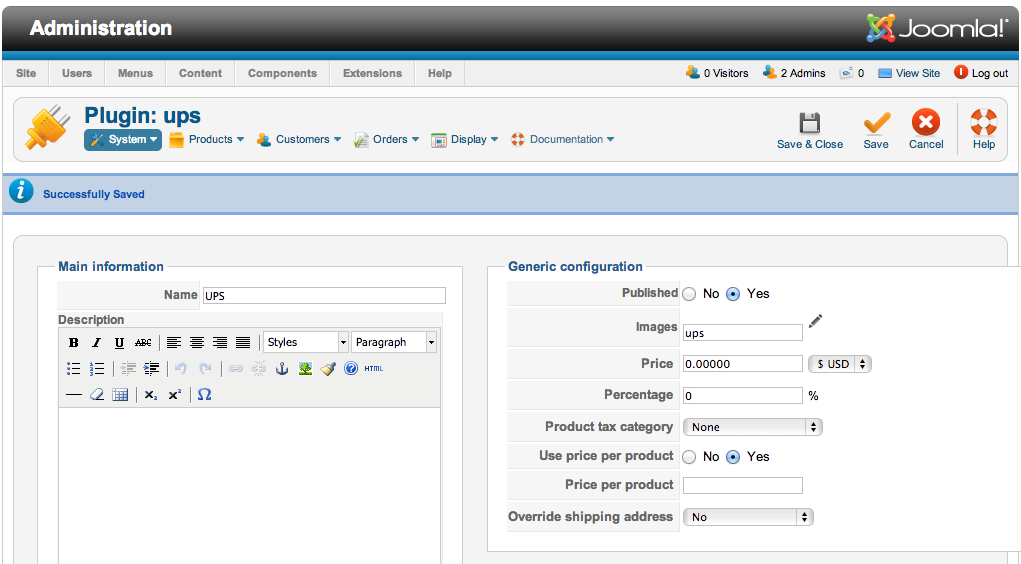Apply superscript formatting
Screen dimensions: 1021x564
pos(175,395)
